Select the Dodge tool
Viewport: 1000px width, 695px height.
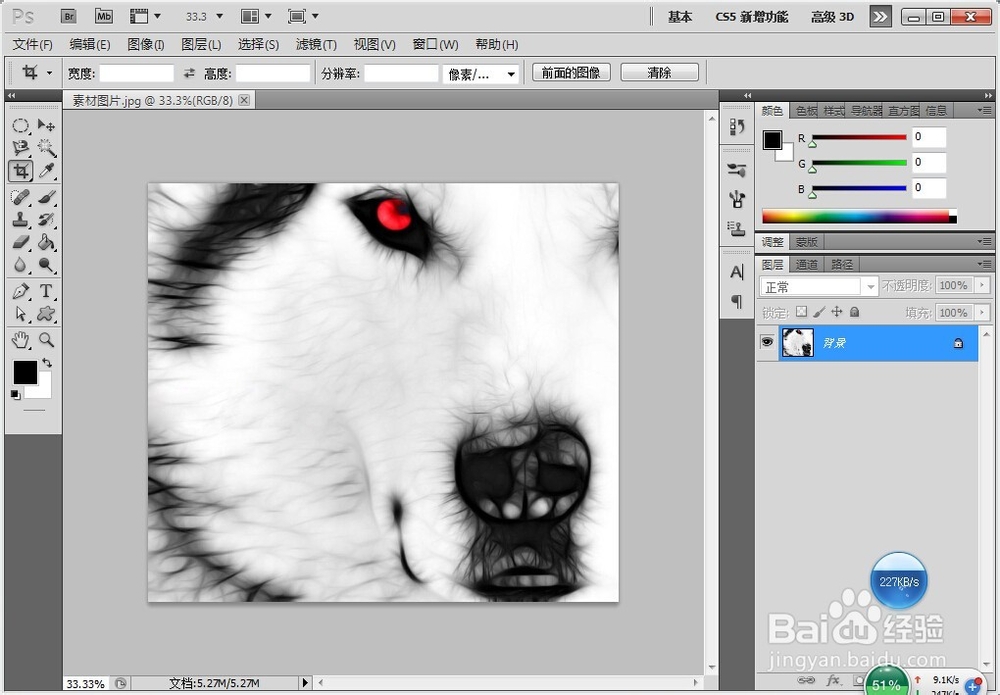click(46, 265)
